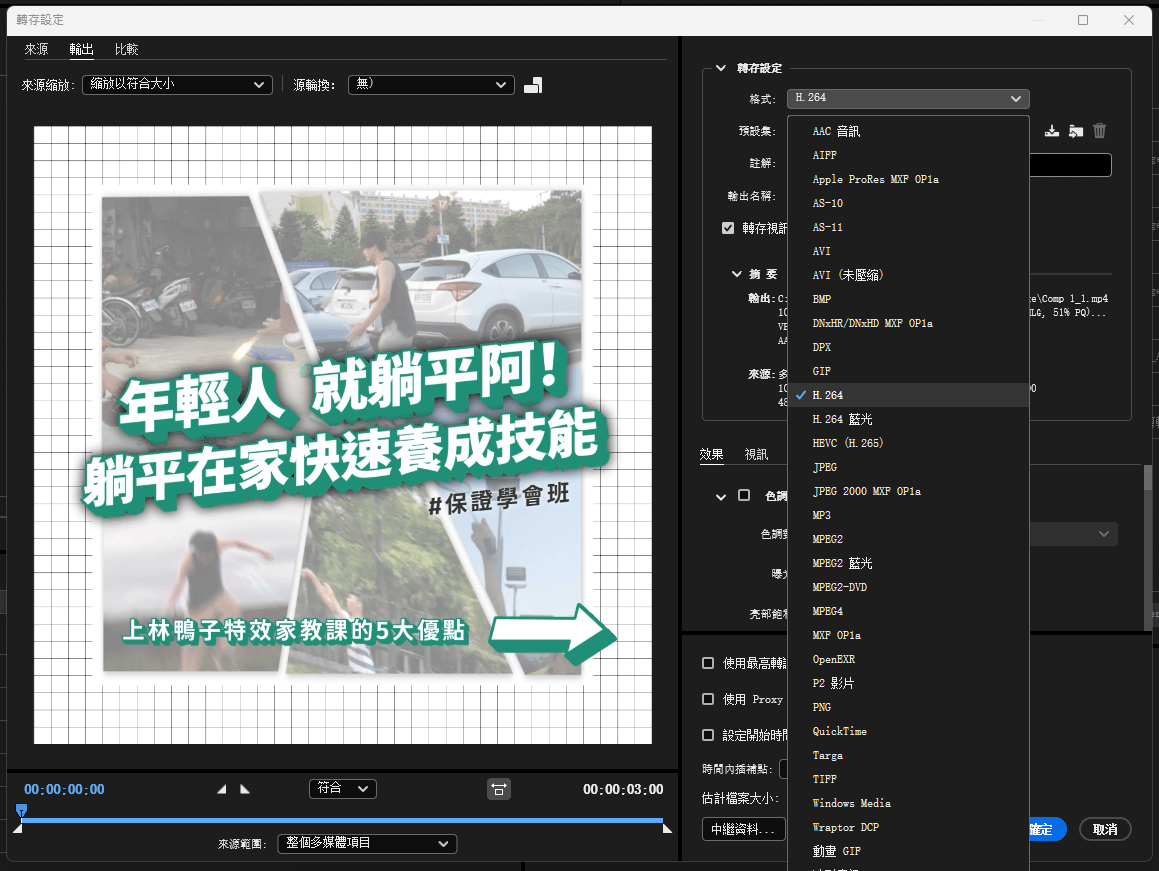Click the 中繼資料 button
The height and width of the screenshot is (871, 1159).
[x=743, y=829]
